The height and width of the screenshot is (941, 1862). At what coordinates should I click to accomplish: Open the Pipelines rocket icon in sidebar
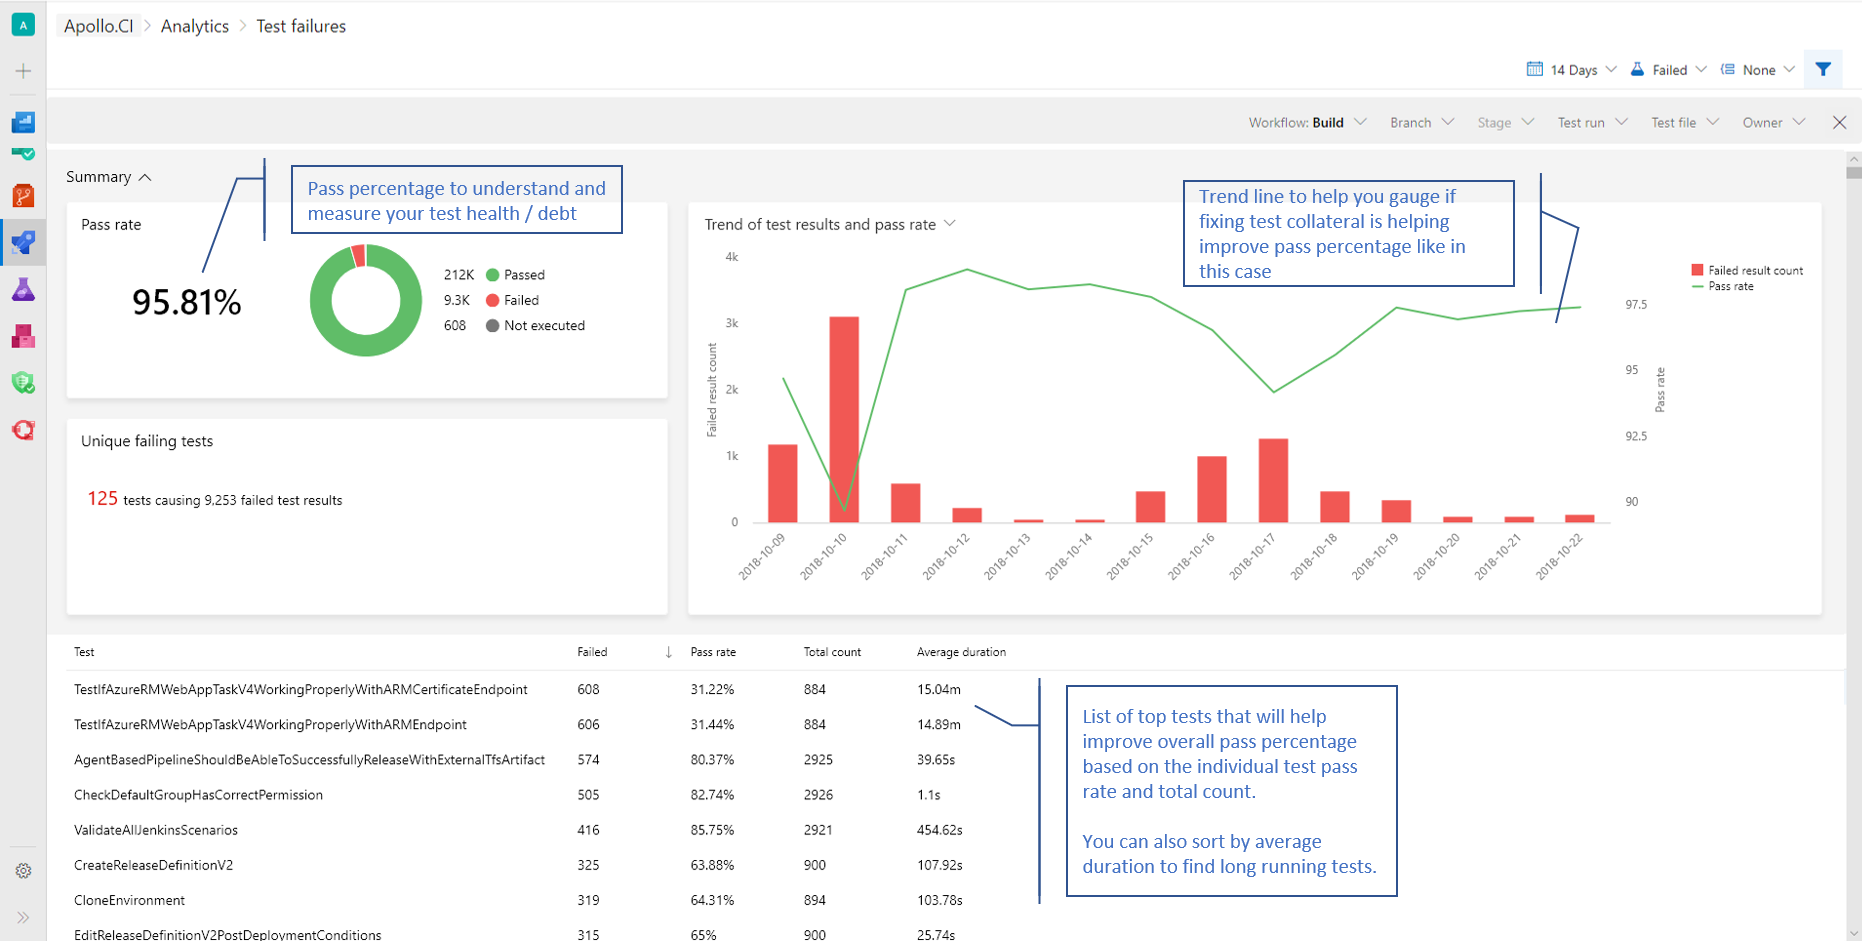tap(23, 242)
